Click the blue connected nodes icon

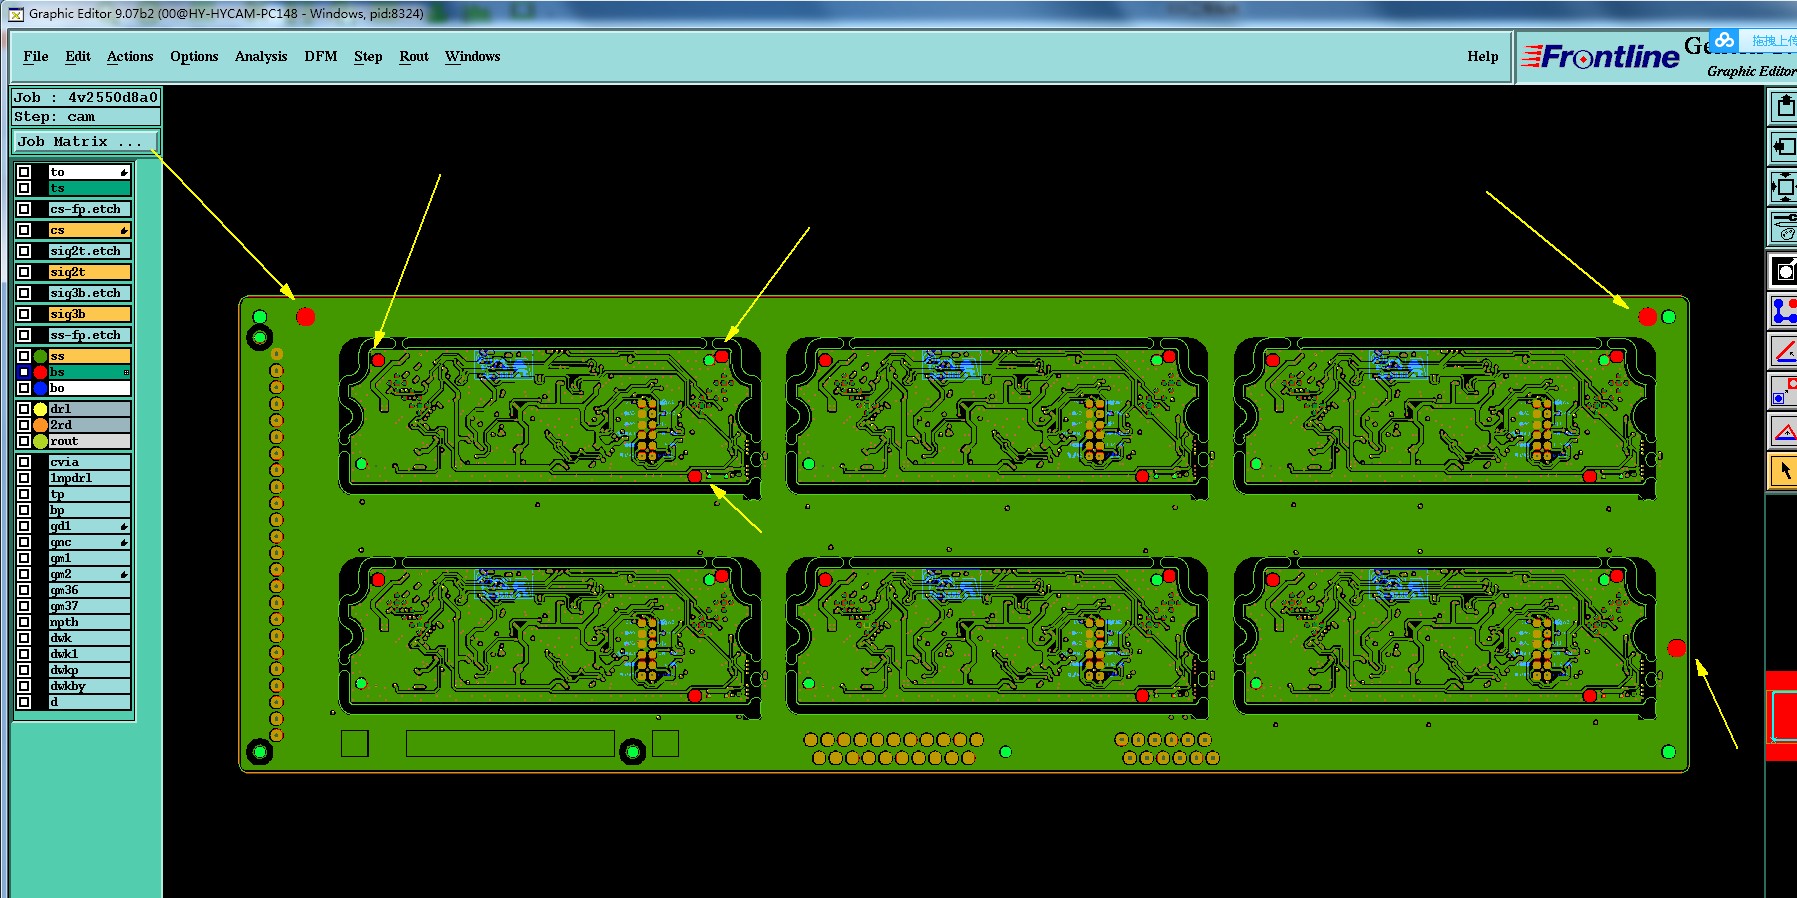(1783, 311)
